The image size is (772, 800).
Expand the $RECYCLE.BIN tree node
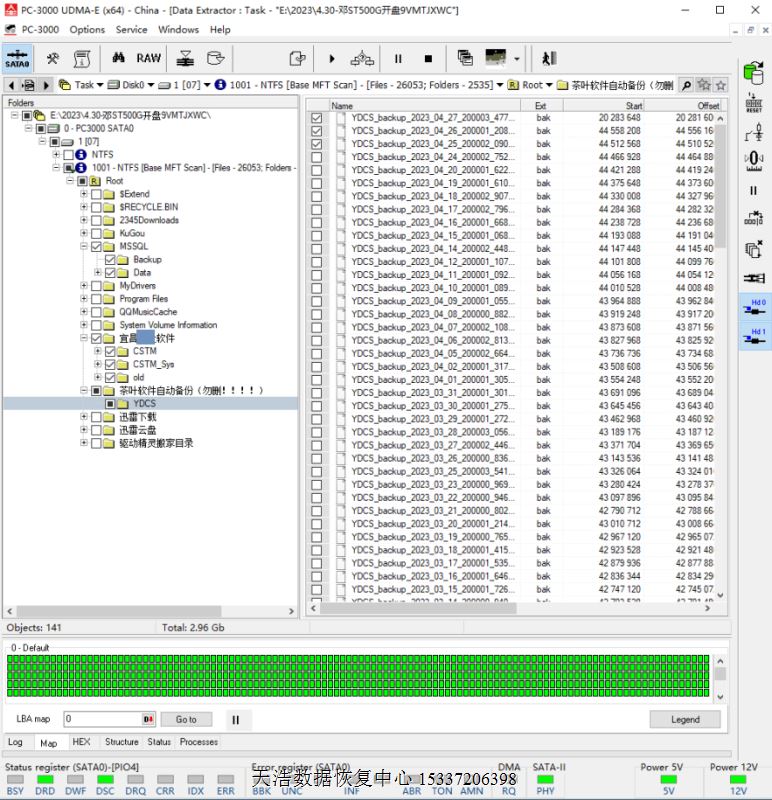[84, 207]
